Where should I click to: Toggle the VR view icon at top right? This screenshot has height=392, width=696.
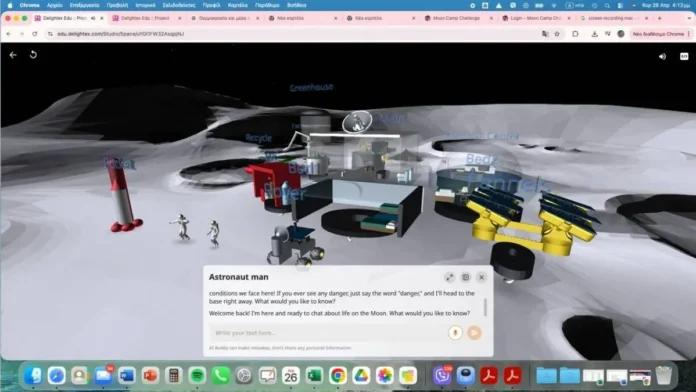click(684, 56)
